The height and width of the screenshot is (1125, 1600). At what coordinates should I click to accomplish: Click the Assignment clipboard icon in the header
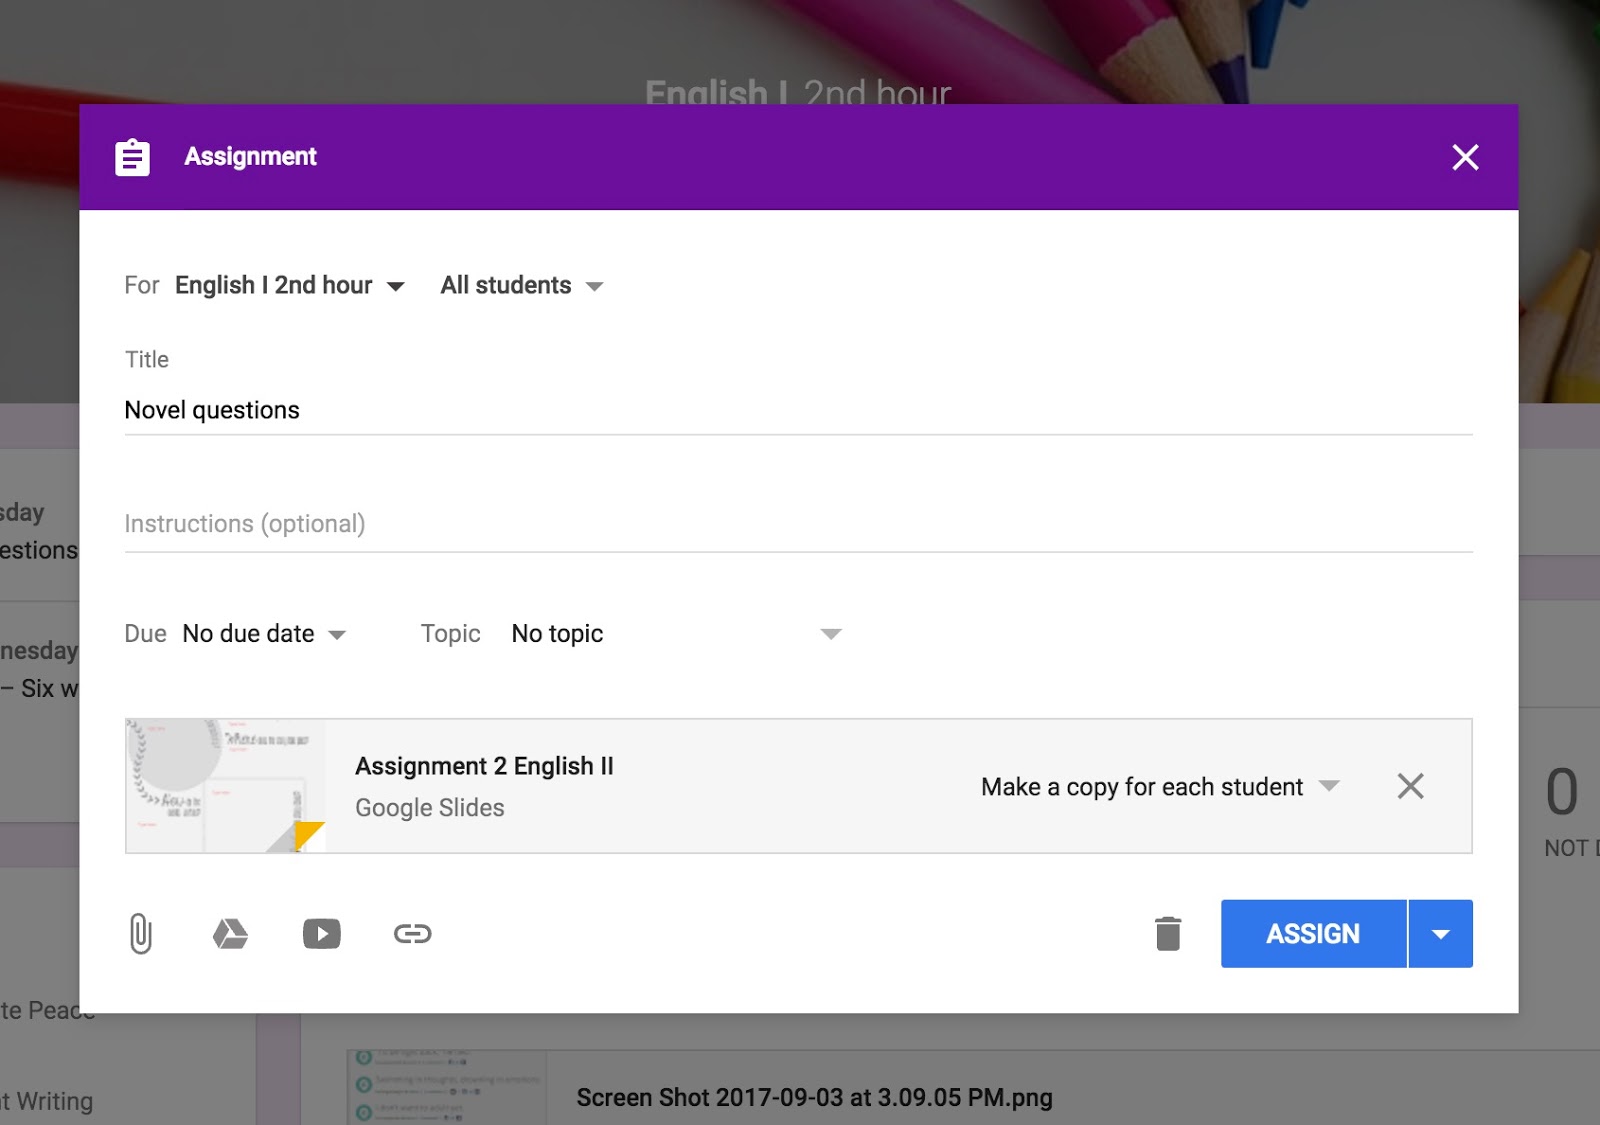coord(131,156)
